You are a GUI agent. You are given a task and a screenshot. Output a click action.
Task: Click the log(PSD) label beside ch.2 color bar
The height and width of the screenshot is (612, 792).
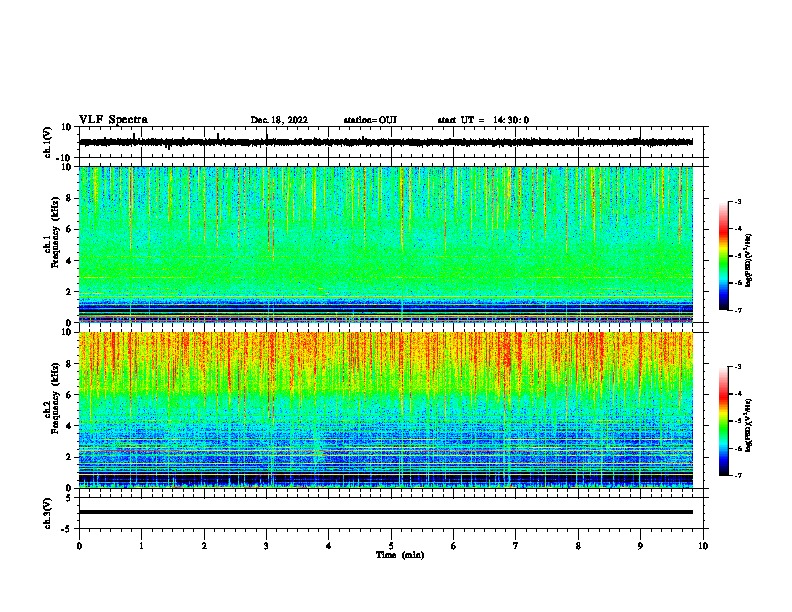[748, 425]
